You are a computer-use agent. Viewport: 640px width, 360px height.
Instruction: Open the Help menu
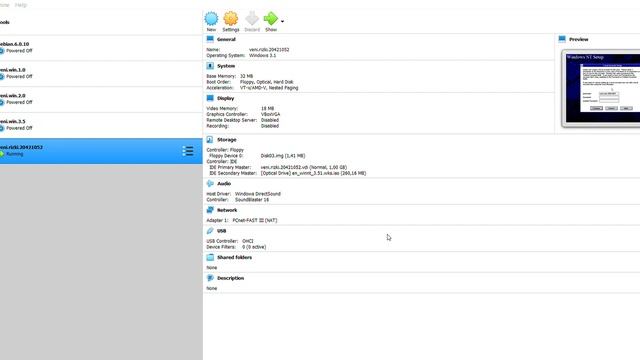(21, 5)
